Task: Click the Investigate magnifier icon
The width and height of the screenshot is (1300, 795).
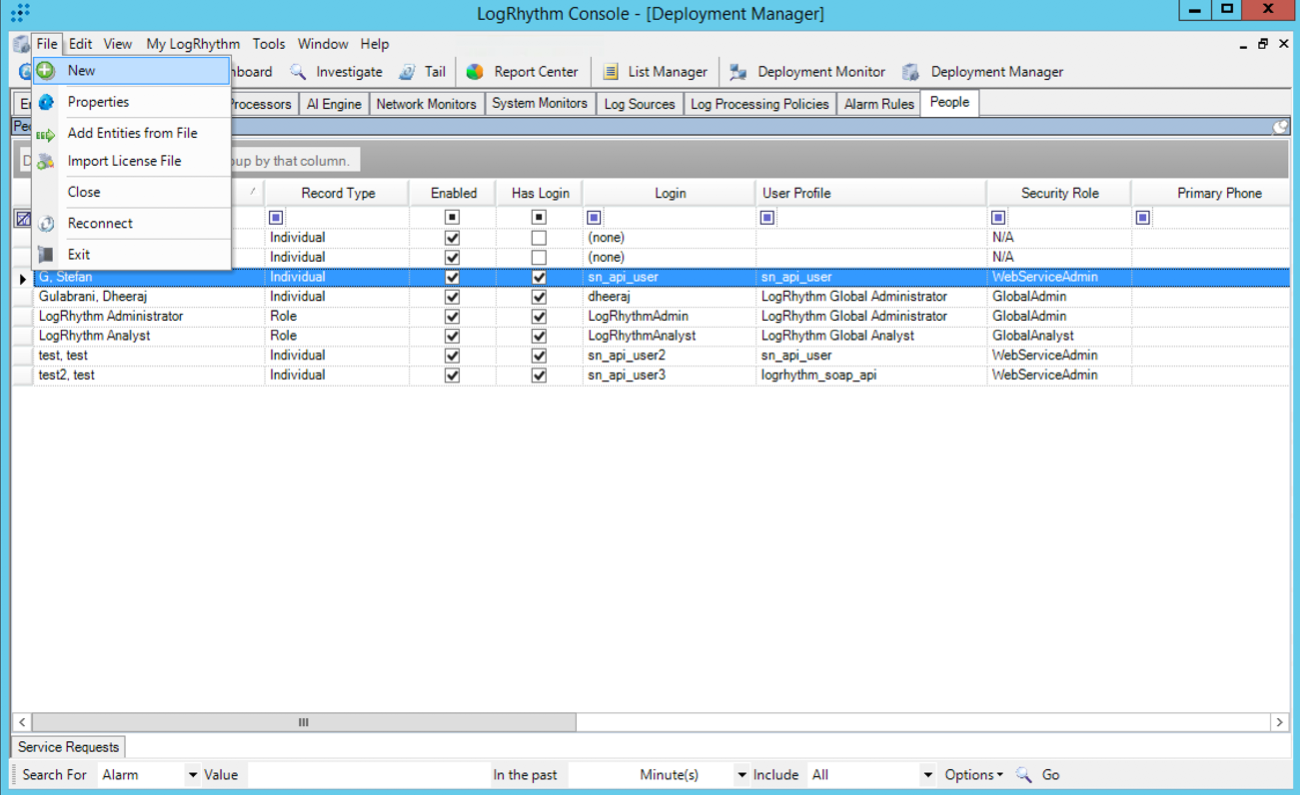Action: pos(298,72)
